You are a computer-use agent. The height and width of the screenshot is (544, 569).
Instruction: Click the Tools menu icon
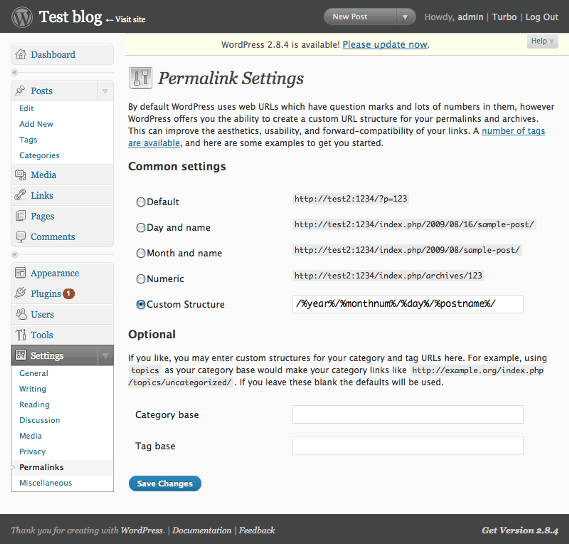pyautogui.click(x=21, y=335)
